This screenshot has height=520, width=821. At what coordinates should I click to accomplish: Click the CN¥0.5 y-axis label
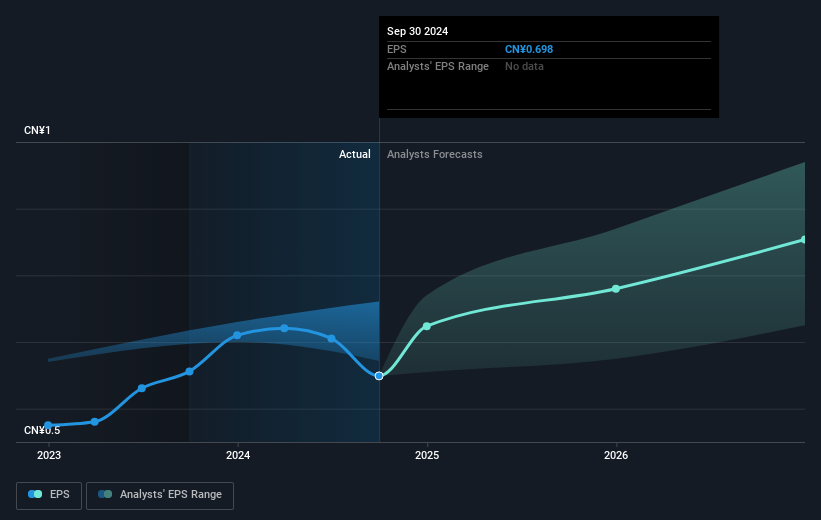42,430
